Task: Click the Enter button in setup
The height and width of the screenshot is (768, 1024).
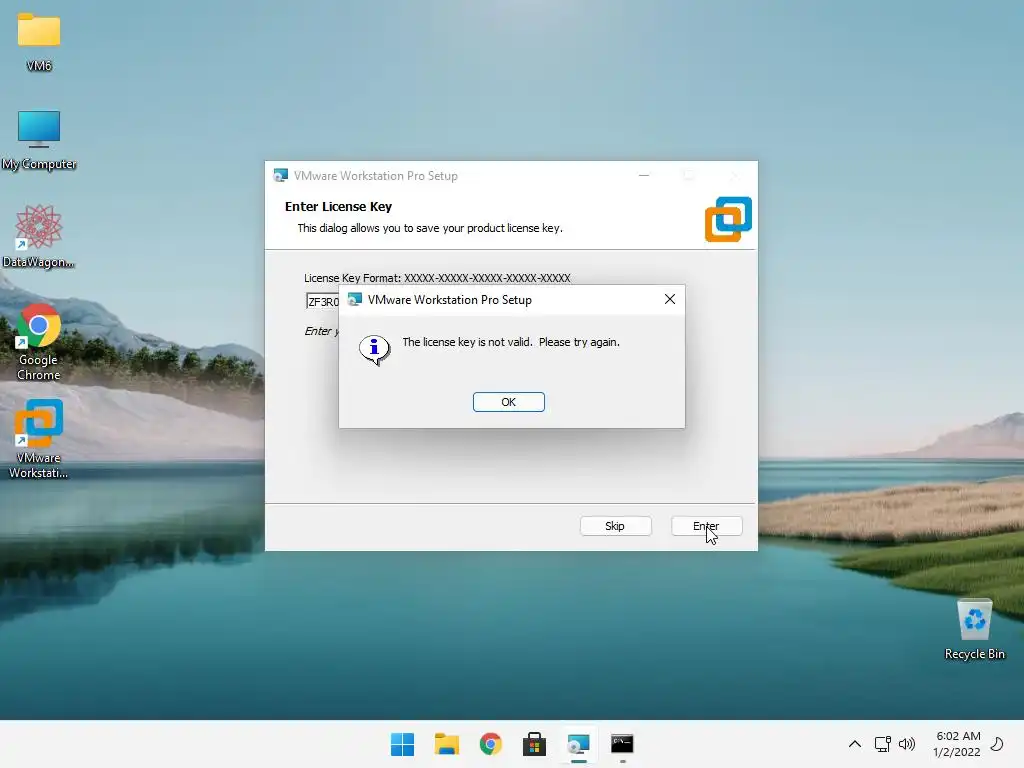Action: 707,526
